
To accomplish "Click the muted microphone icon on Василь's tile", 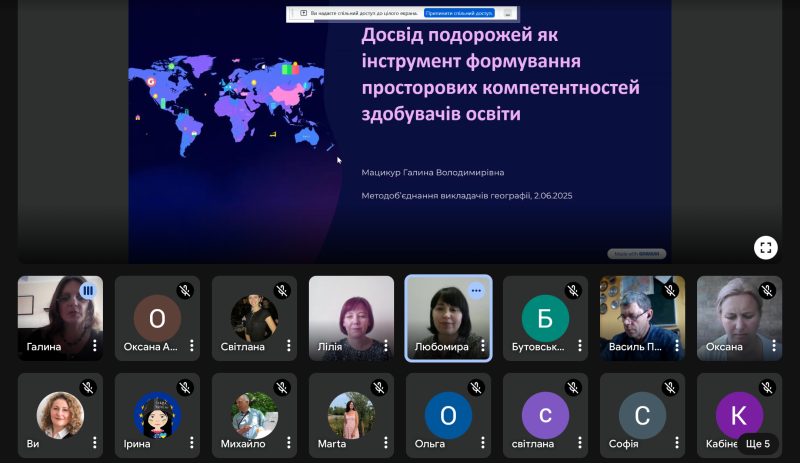I will click(670, 290).
